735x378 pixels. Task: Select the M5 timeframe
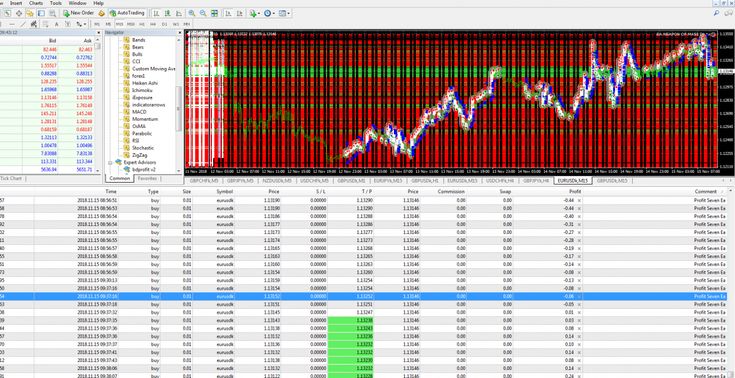(x=108, y=24)
